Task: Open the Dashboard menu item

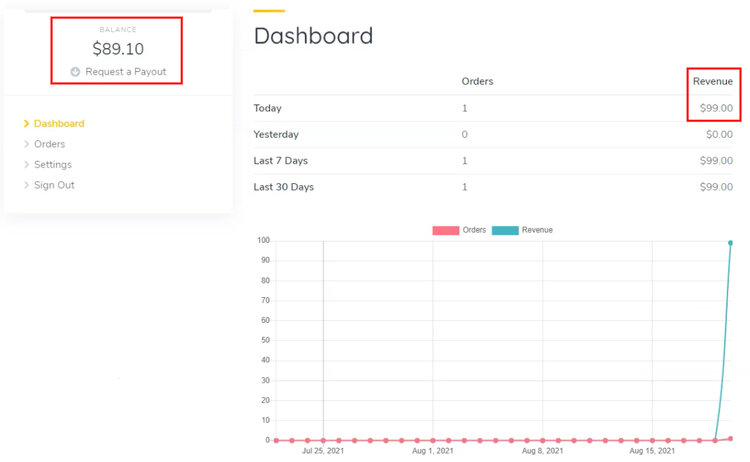Action: (59, 123)
